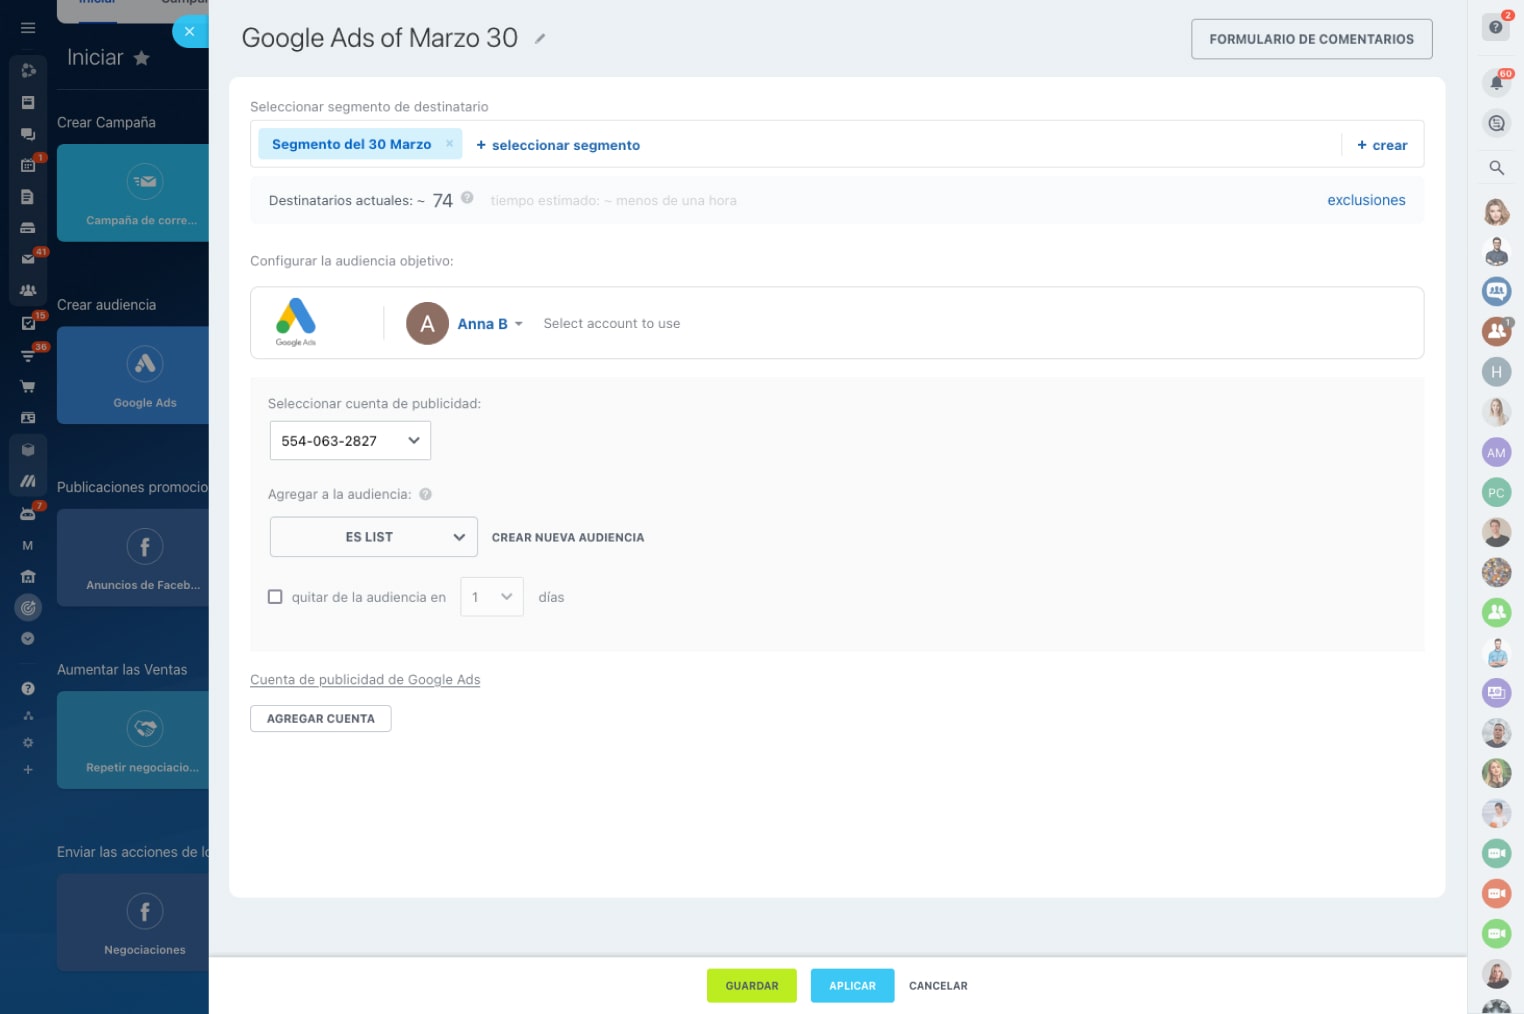Click help icon beside Agregar a la audiencia

click(x=425, y=494)
